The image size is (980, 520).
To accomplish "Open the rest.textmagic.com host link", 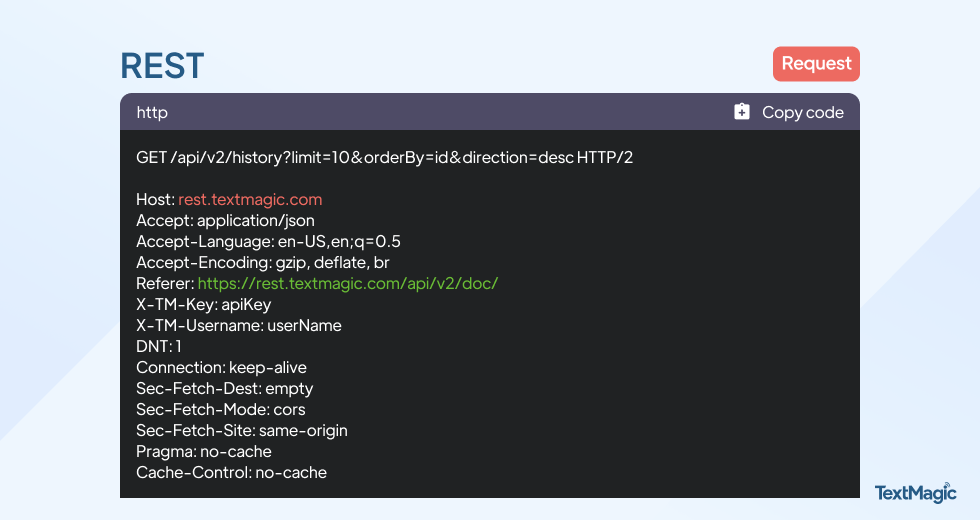I will coord(250,199).
